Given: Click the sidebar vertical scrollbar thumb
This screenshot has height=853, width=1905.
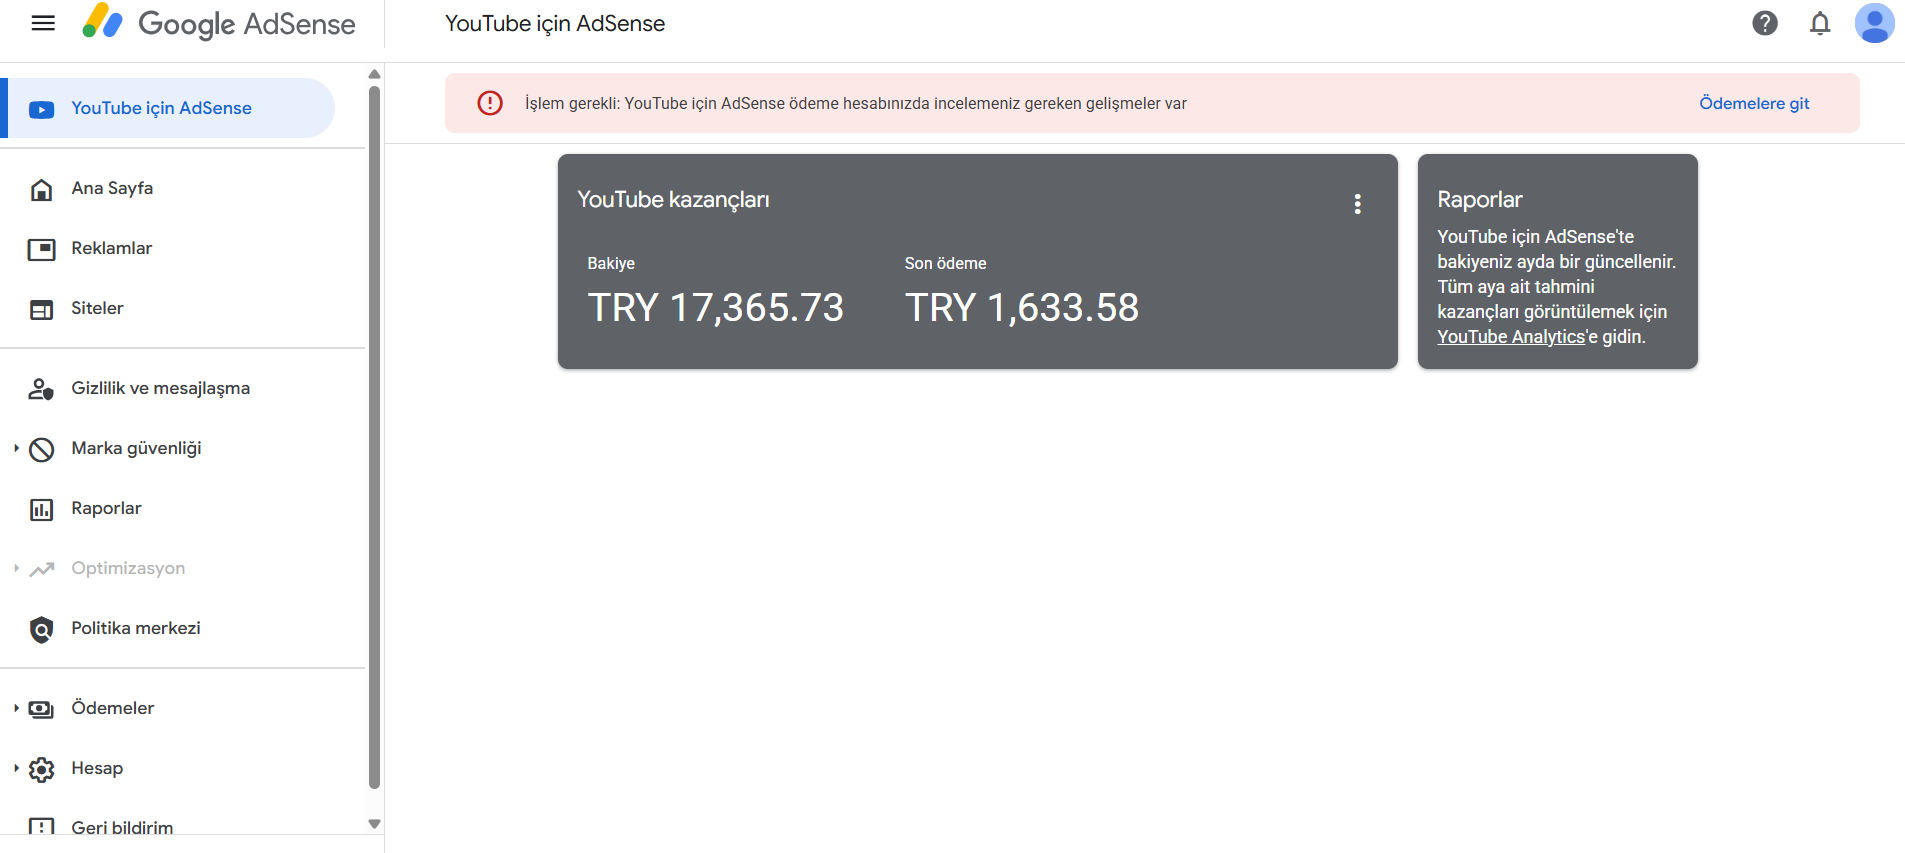Looking at the screenshot, I should click(x=374, y=438).
